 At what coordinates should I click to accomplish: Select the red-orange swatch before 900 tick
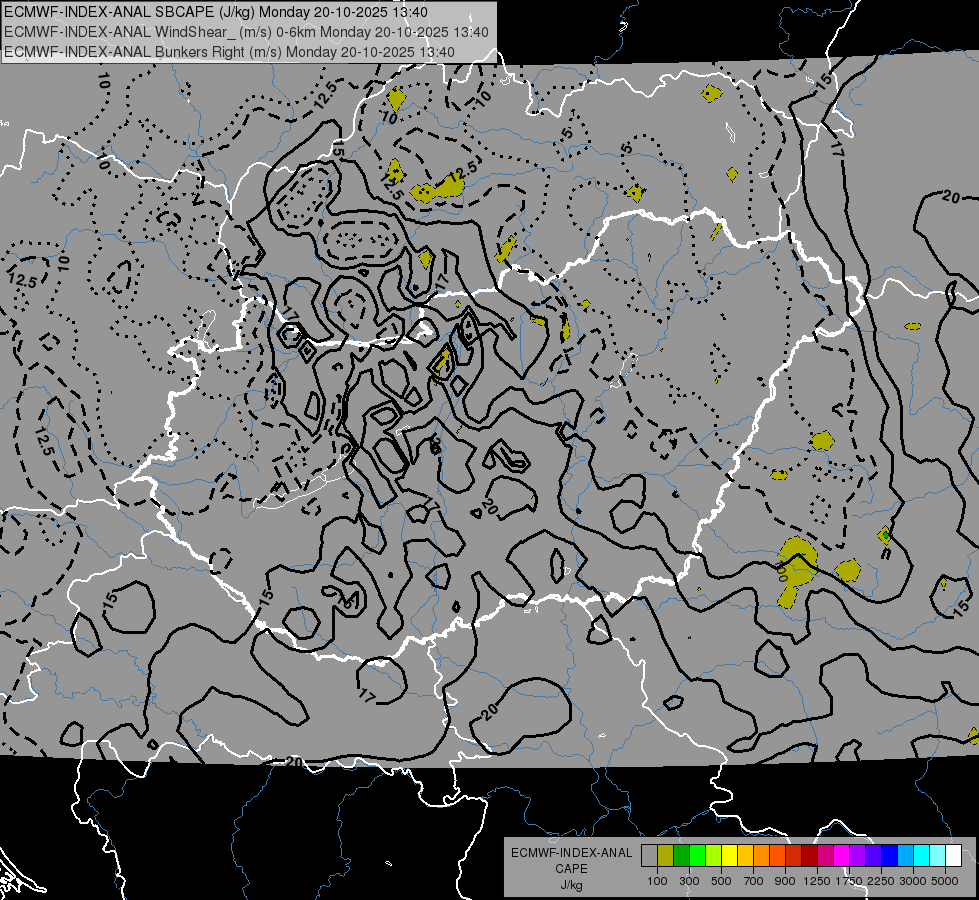pos(777,856)
